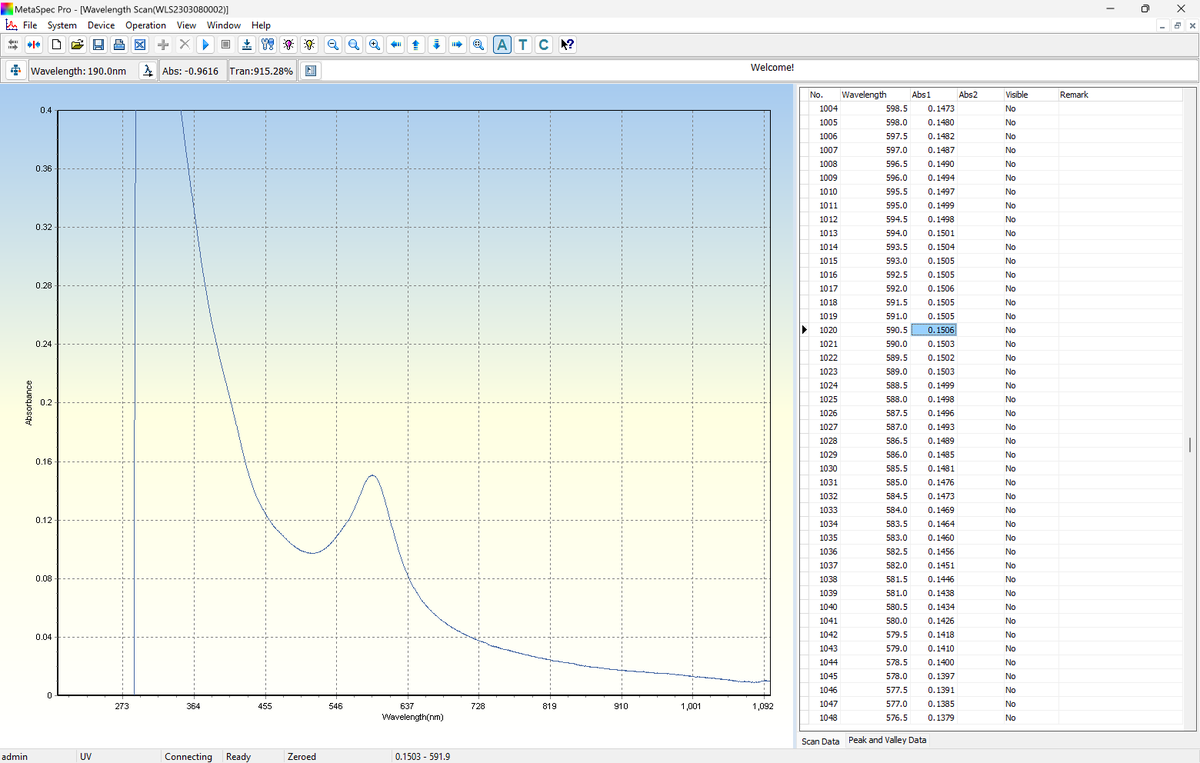The height and width of the screenshot is (763, 1200).
Task: Pan graph up with the blue arrow
Action: [x=416, y=45]
